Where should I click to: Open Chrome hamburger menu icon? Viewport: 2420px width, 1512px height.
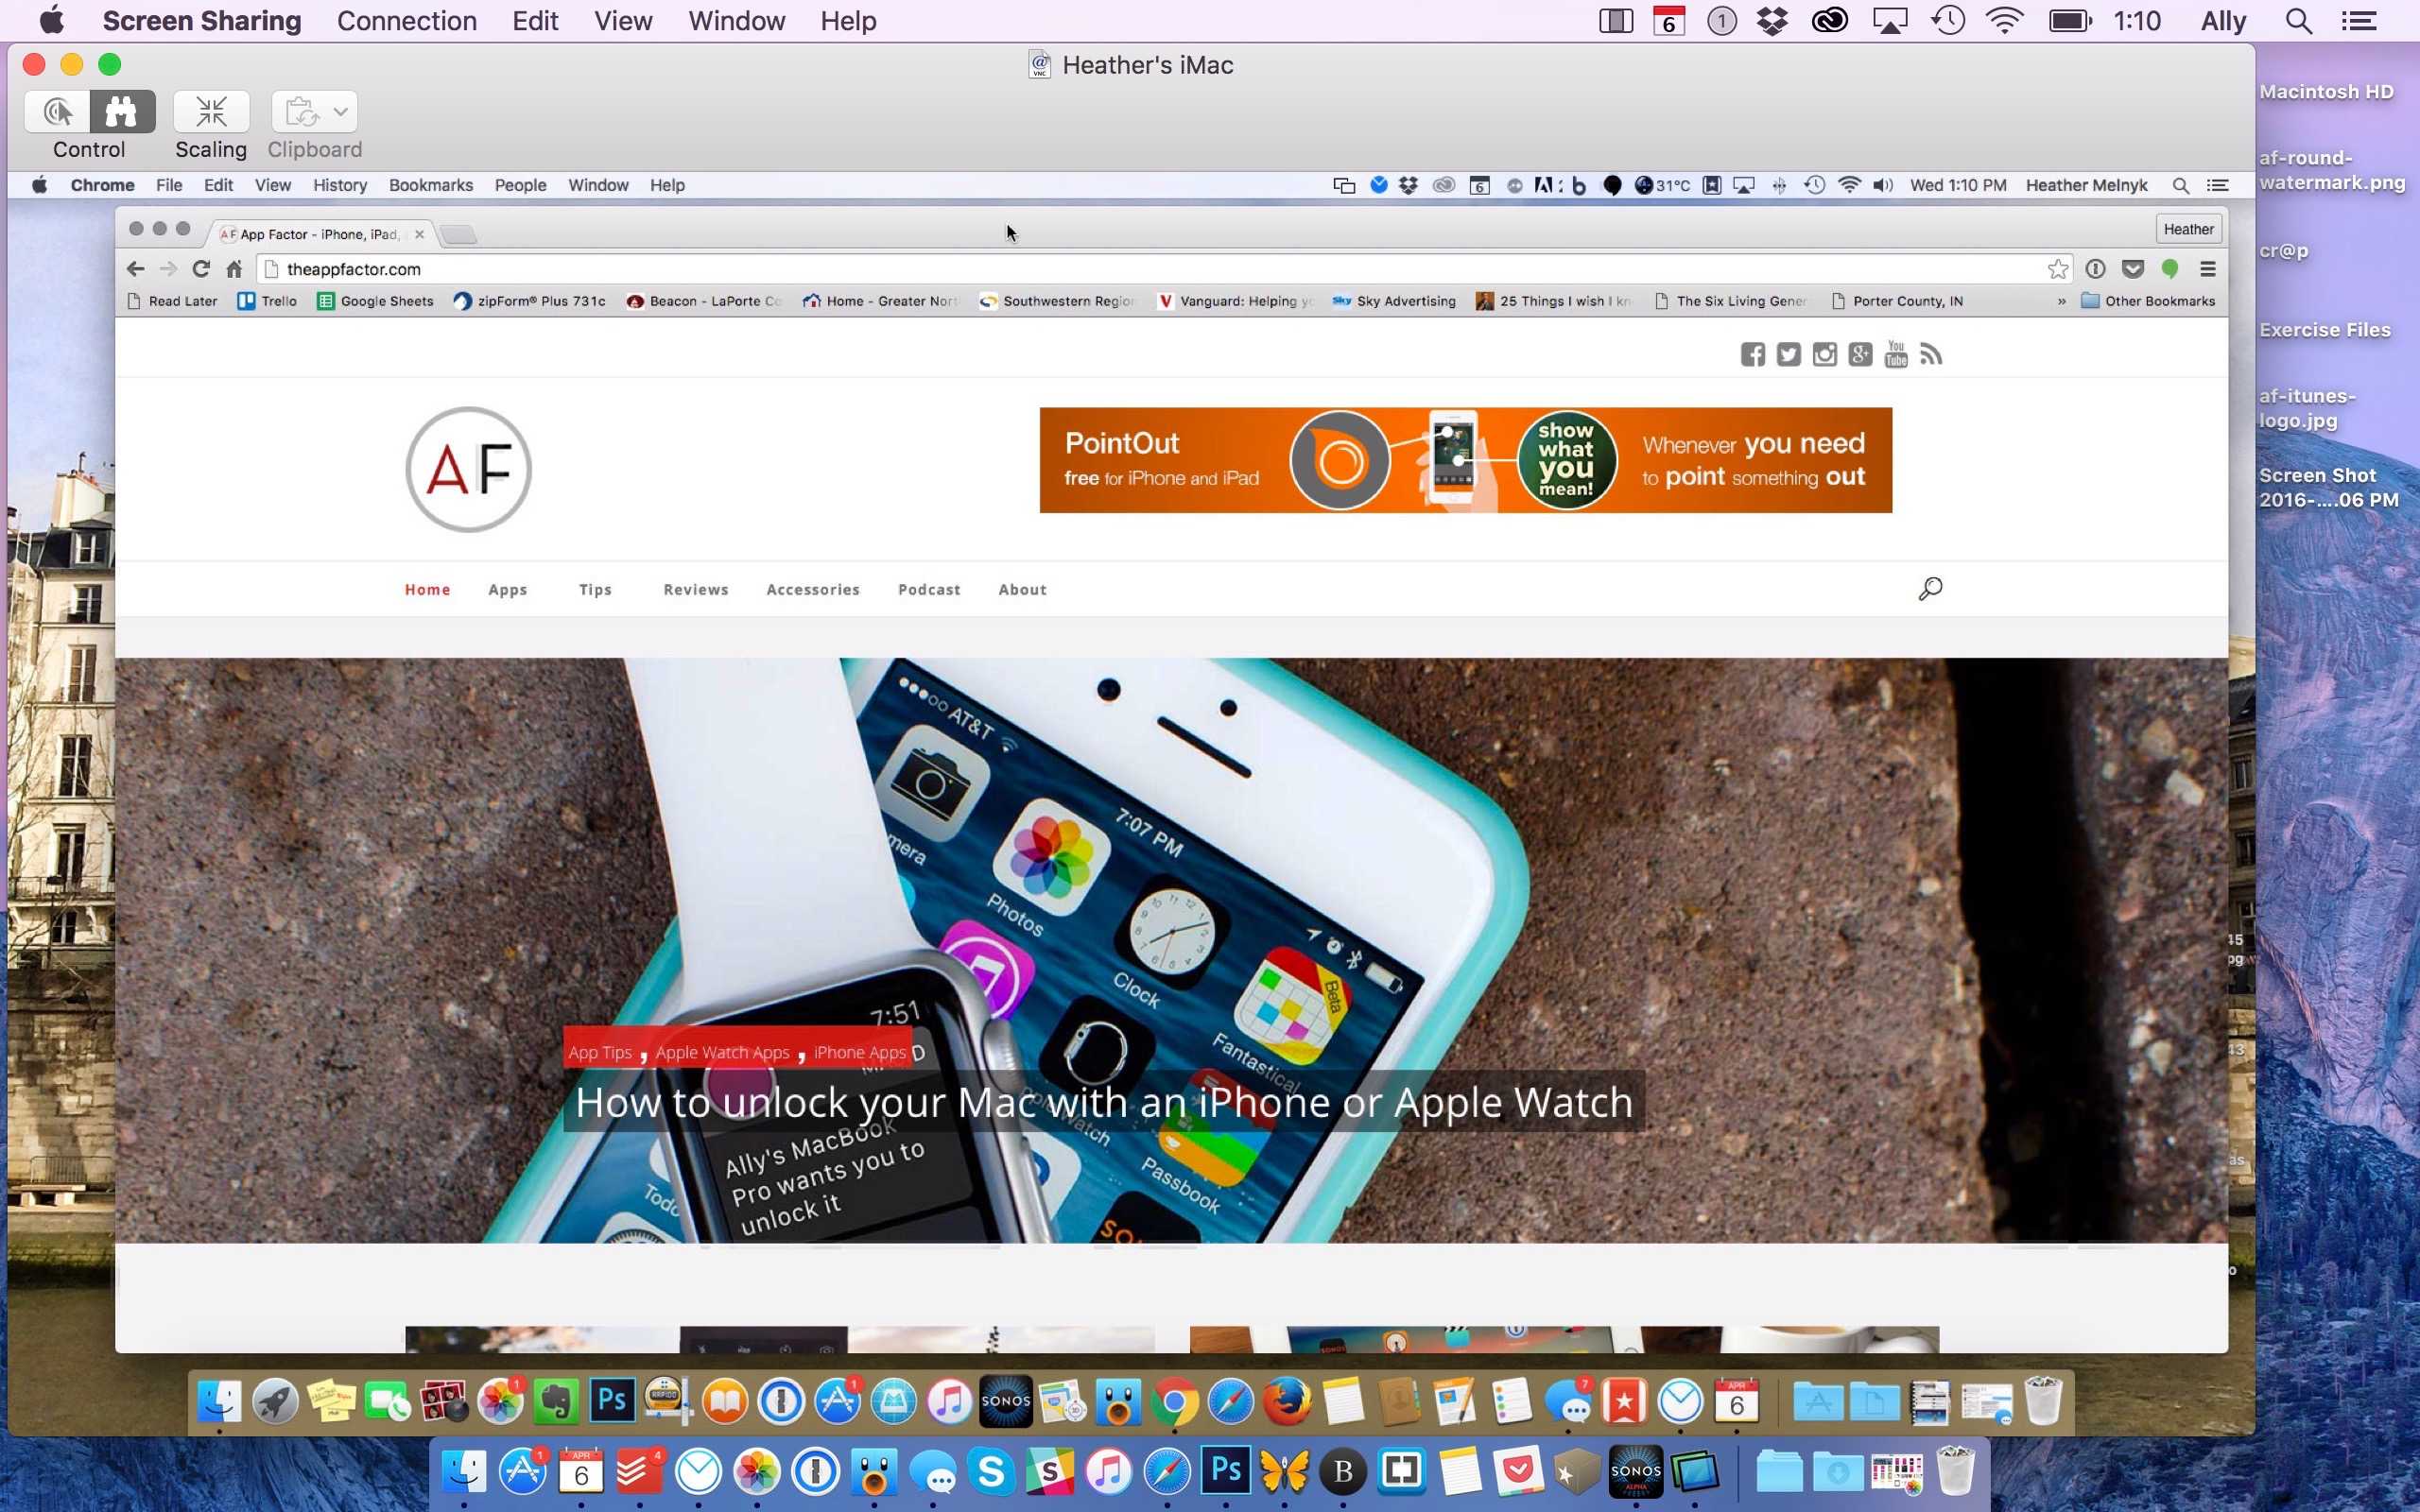[x=2207, y=269]
